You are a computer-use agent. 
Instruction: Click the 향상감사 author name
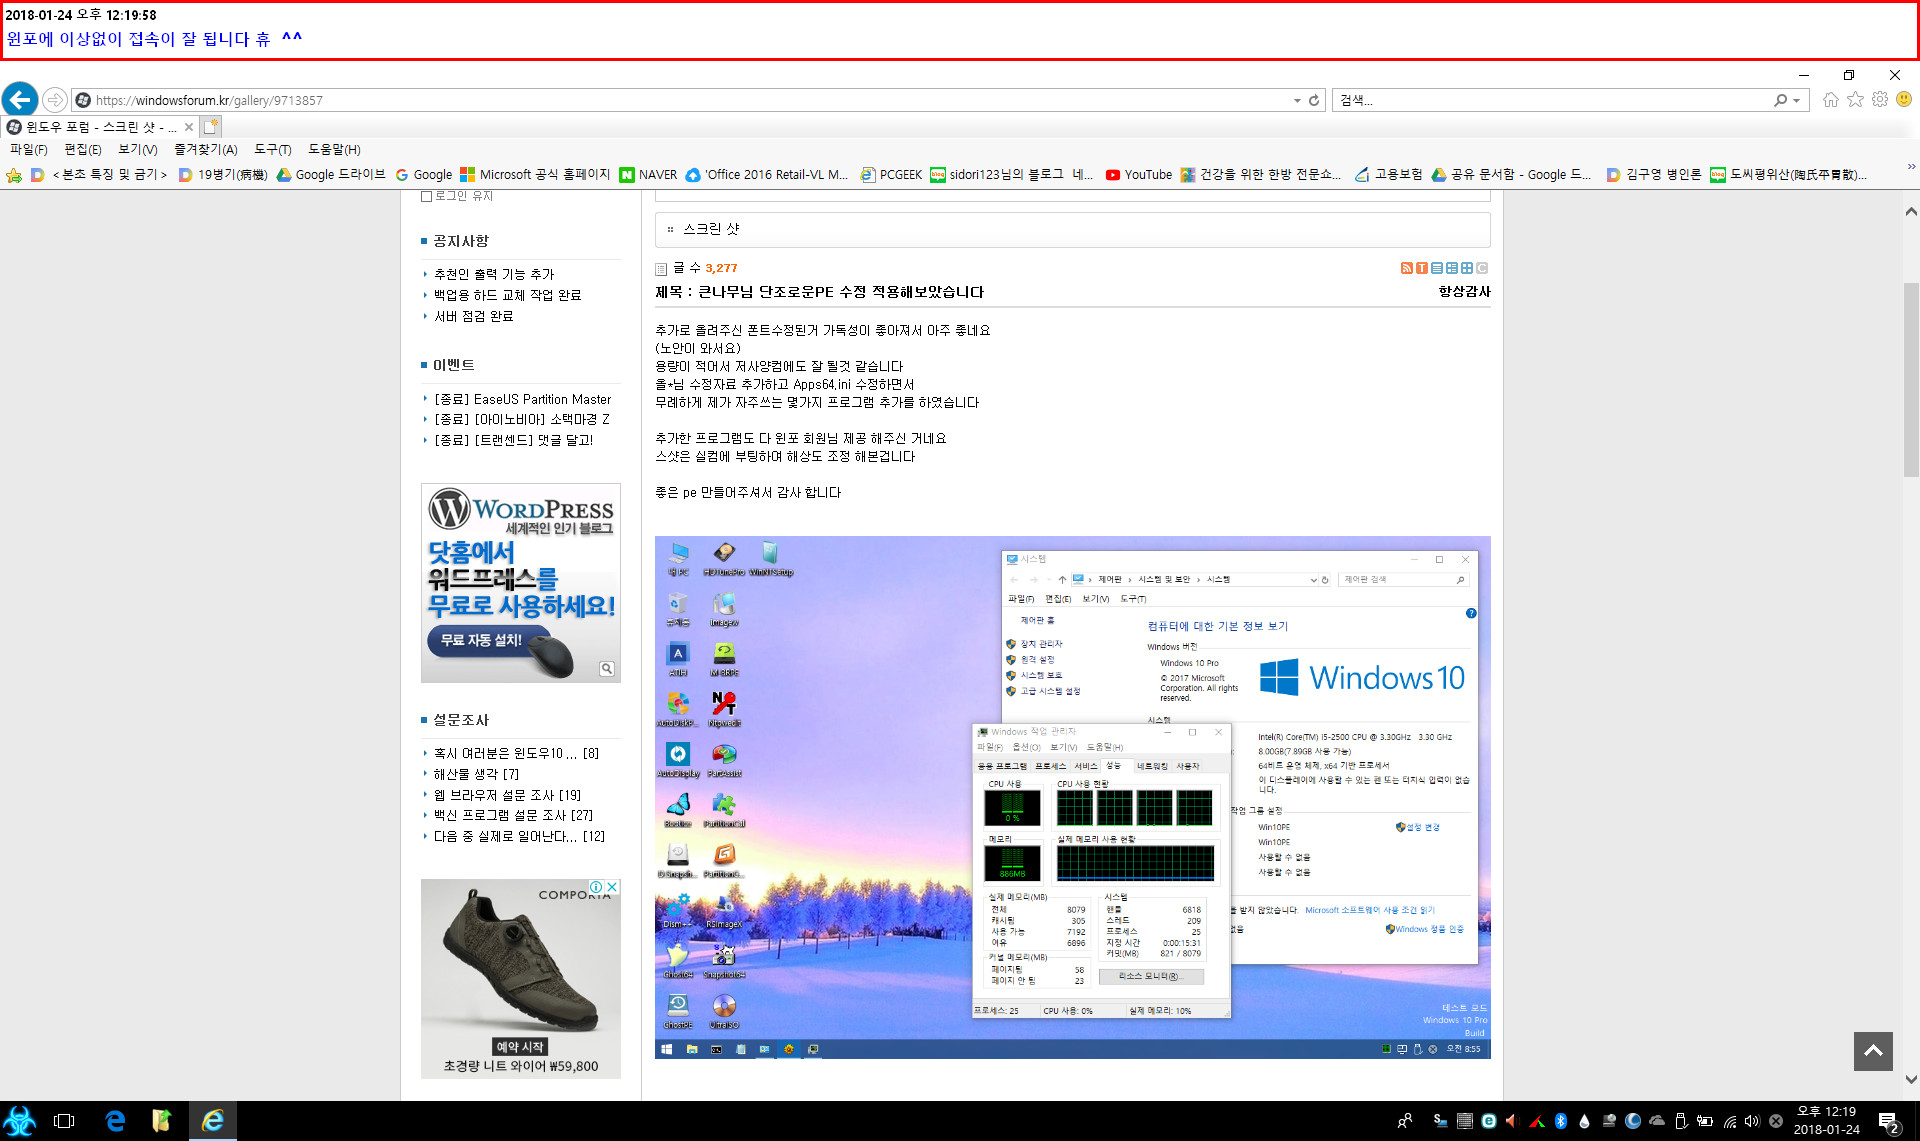click(1464, 292)
